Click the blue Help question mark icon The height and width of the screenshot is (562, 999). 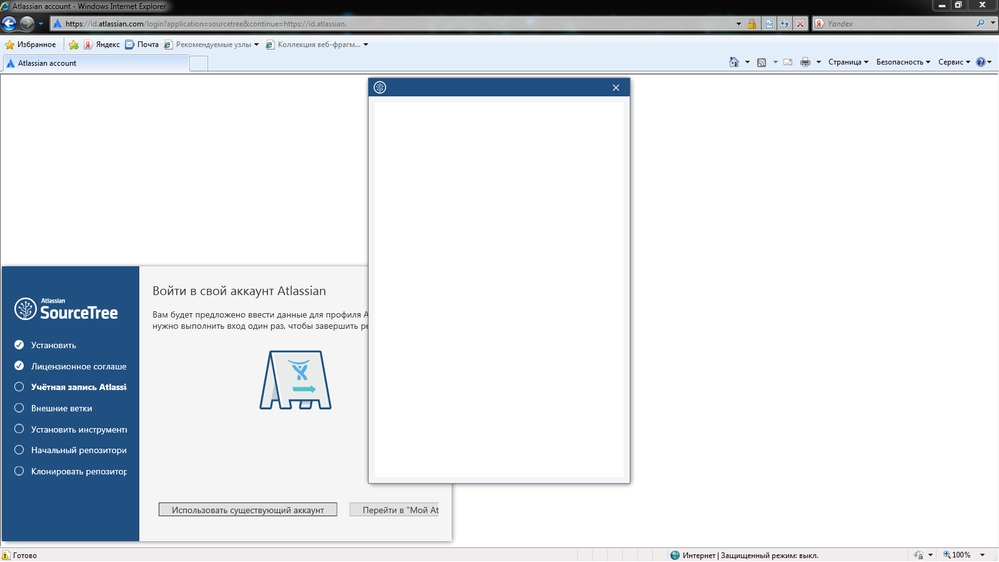981,62
